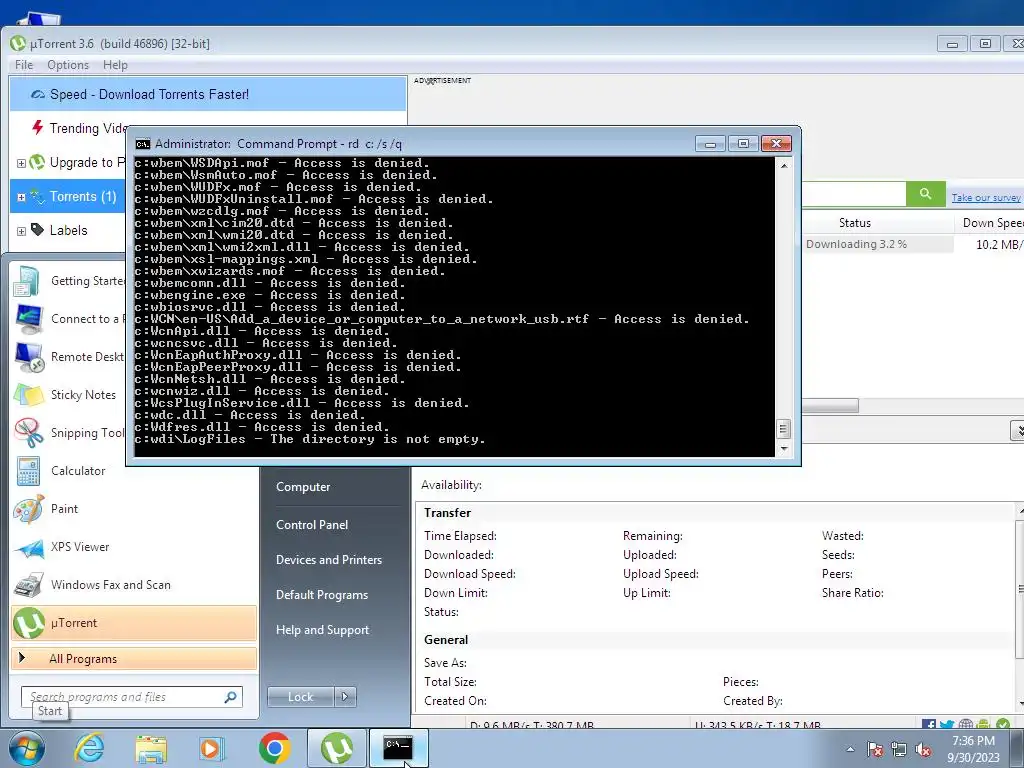Image resolution: width=1024 pixels, height=768 pixels.
Task: Launch Remote Desktop Connection
Action: [69, 357]
